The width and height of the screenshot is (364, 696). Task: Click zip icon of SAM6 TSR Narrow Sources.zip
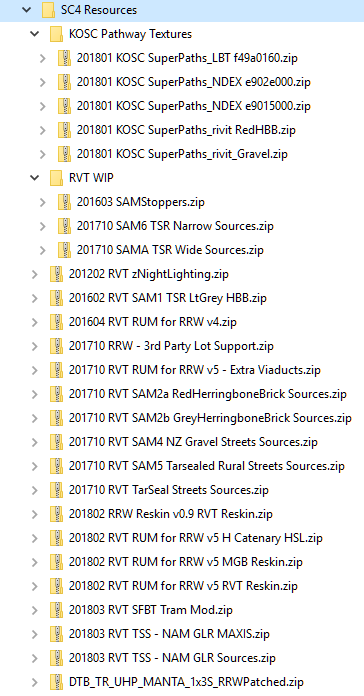[65, 226]
